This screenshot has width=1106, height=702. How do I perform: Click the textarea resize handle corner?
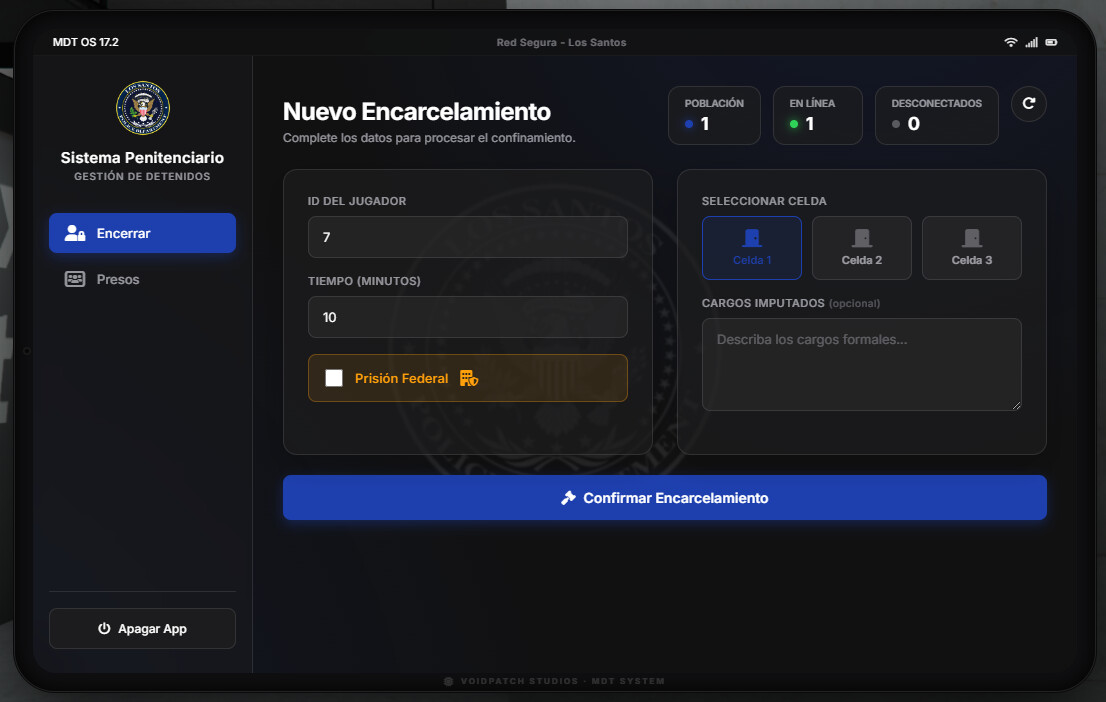coord(1016,405)
